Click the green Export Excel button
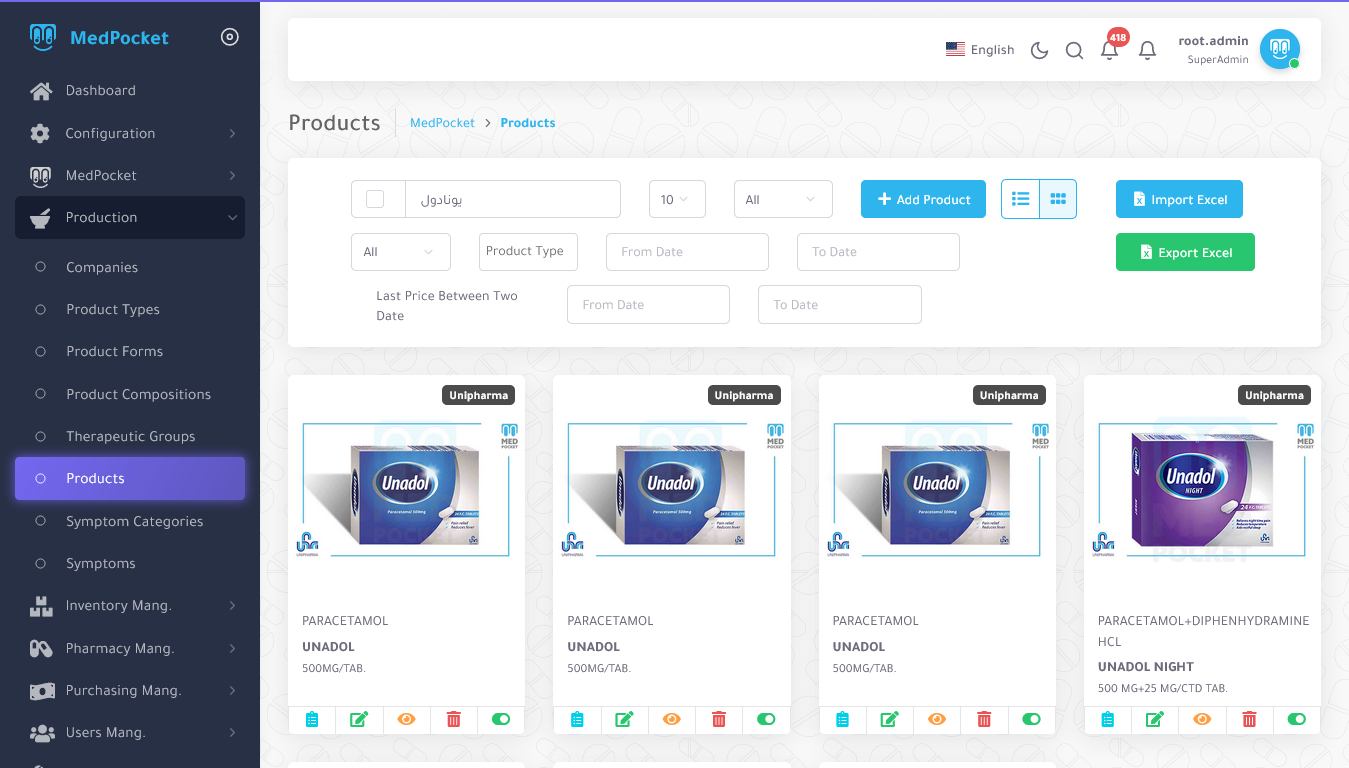 1185,253
